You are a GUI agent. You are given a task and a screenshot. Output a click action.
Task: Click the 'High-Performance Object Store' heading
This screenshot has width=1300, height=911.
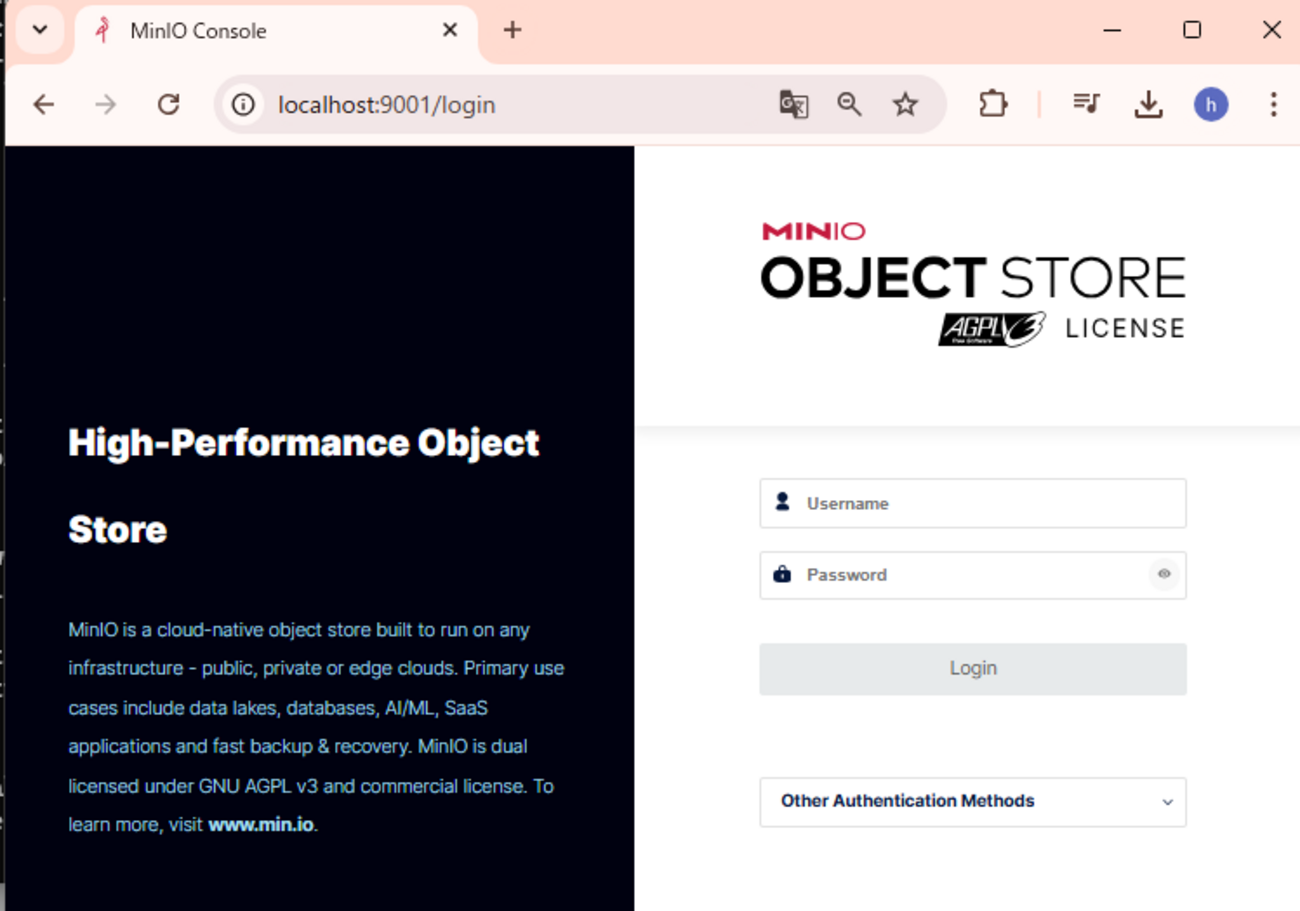click(x=304, y=486)
